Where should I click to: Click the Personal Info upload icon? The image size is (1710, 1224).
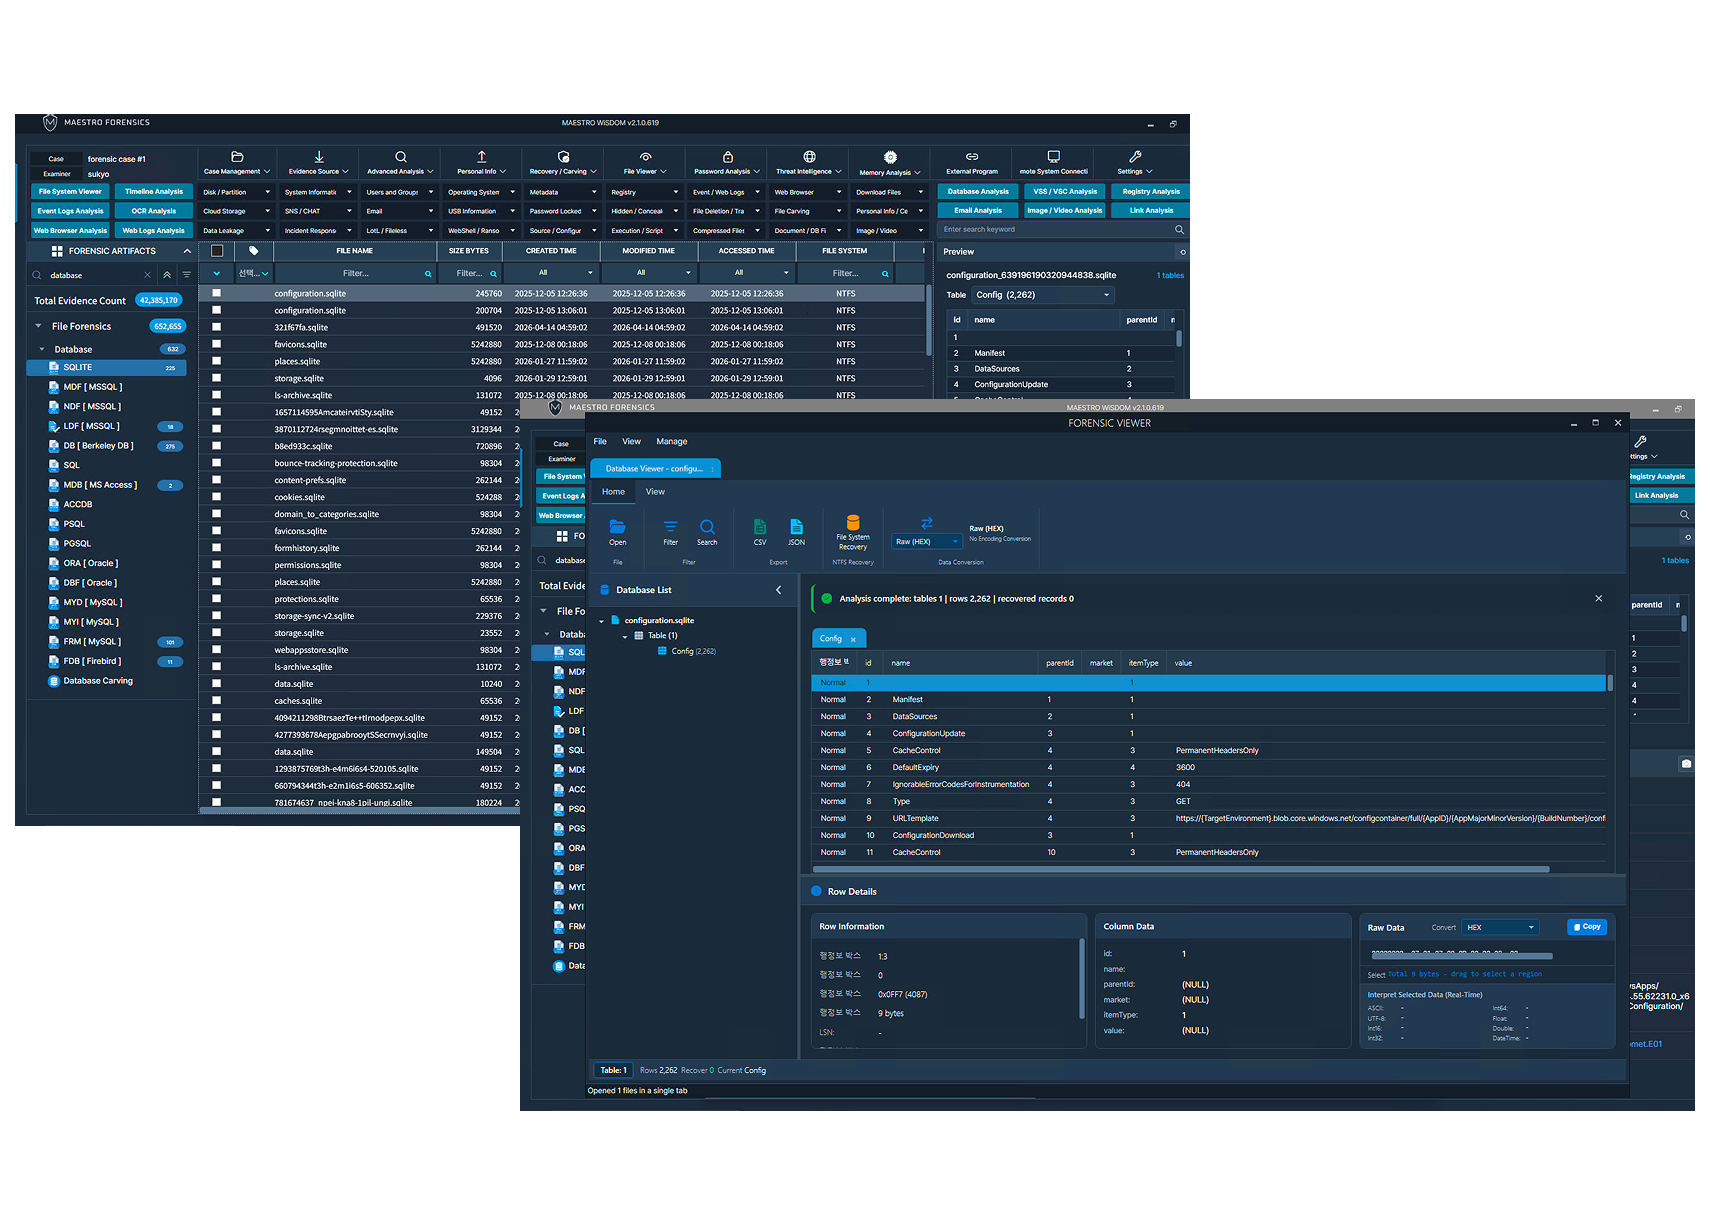482,157
